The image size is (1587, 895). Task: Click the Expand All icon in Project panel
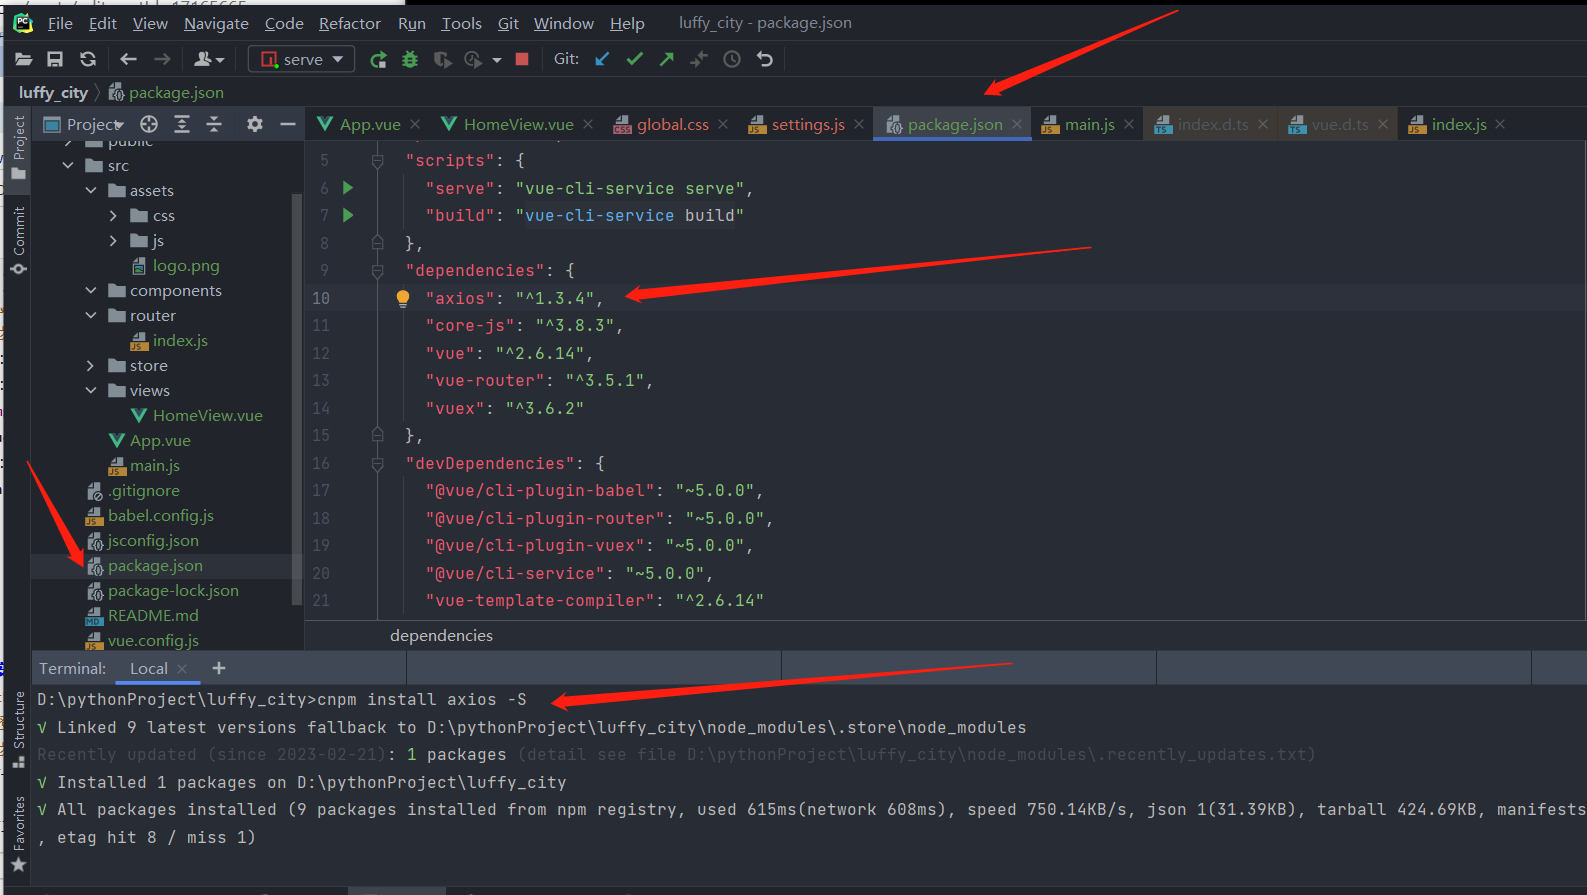[x=182, y=124]
